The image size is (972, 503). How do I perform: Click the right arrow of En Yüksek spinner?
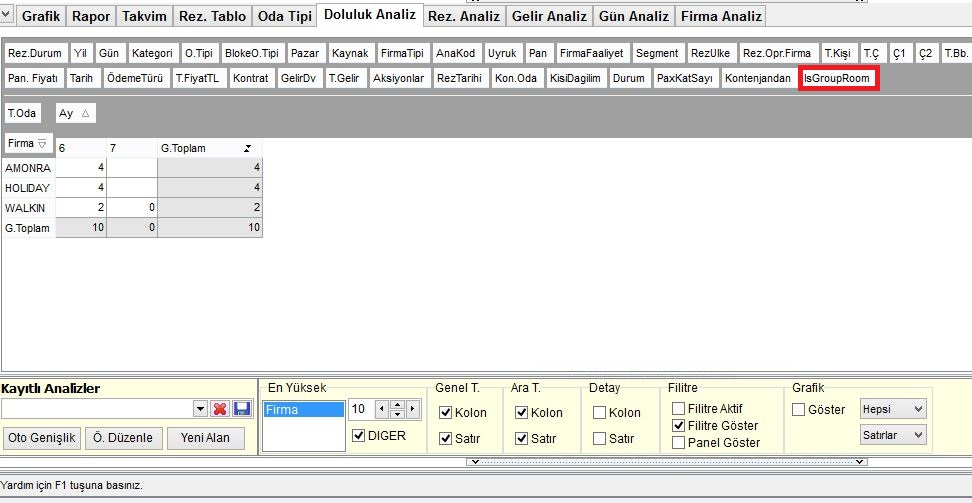click(x=411, y=409)
